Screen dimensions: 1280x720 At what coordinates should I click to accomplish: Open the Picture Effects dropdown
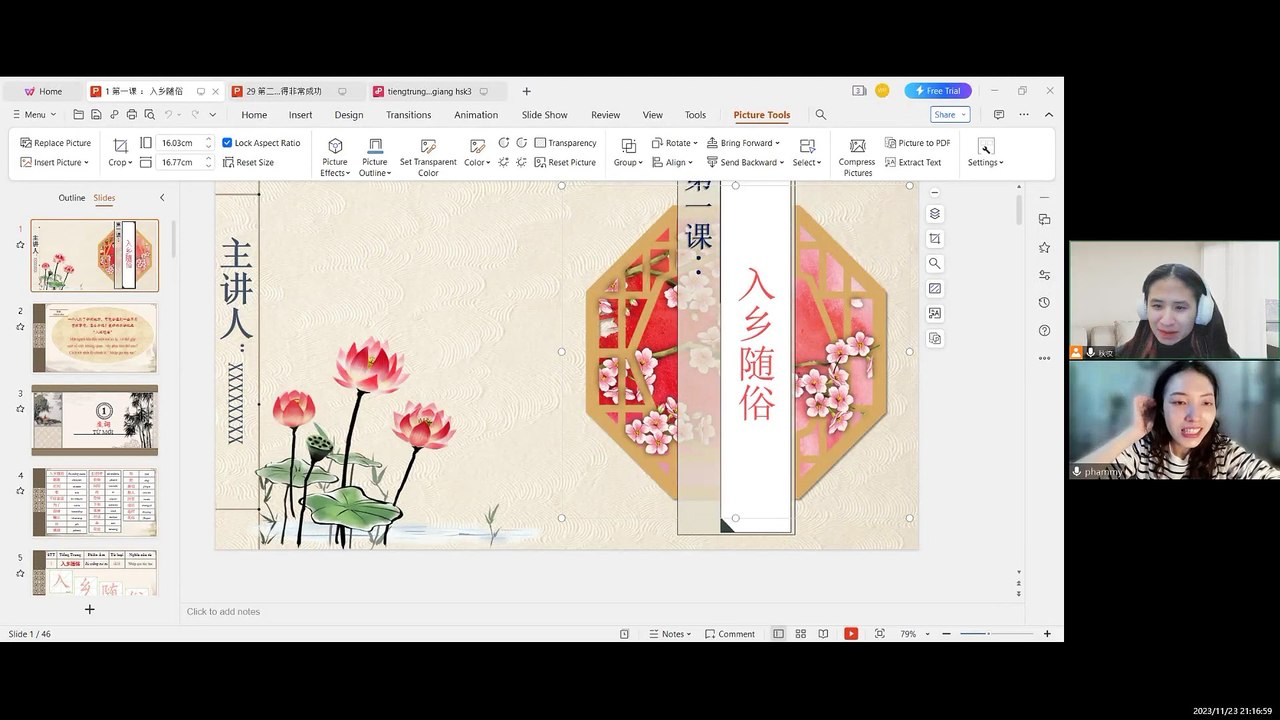tap(335, 157)
